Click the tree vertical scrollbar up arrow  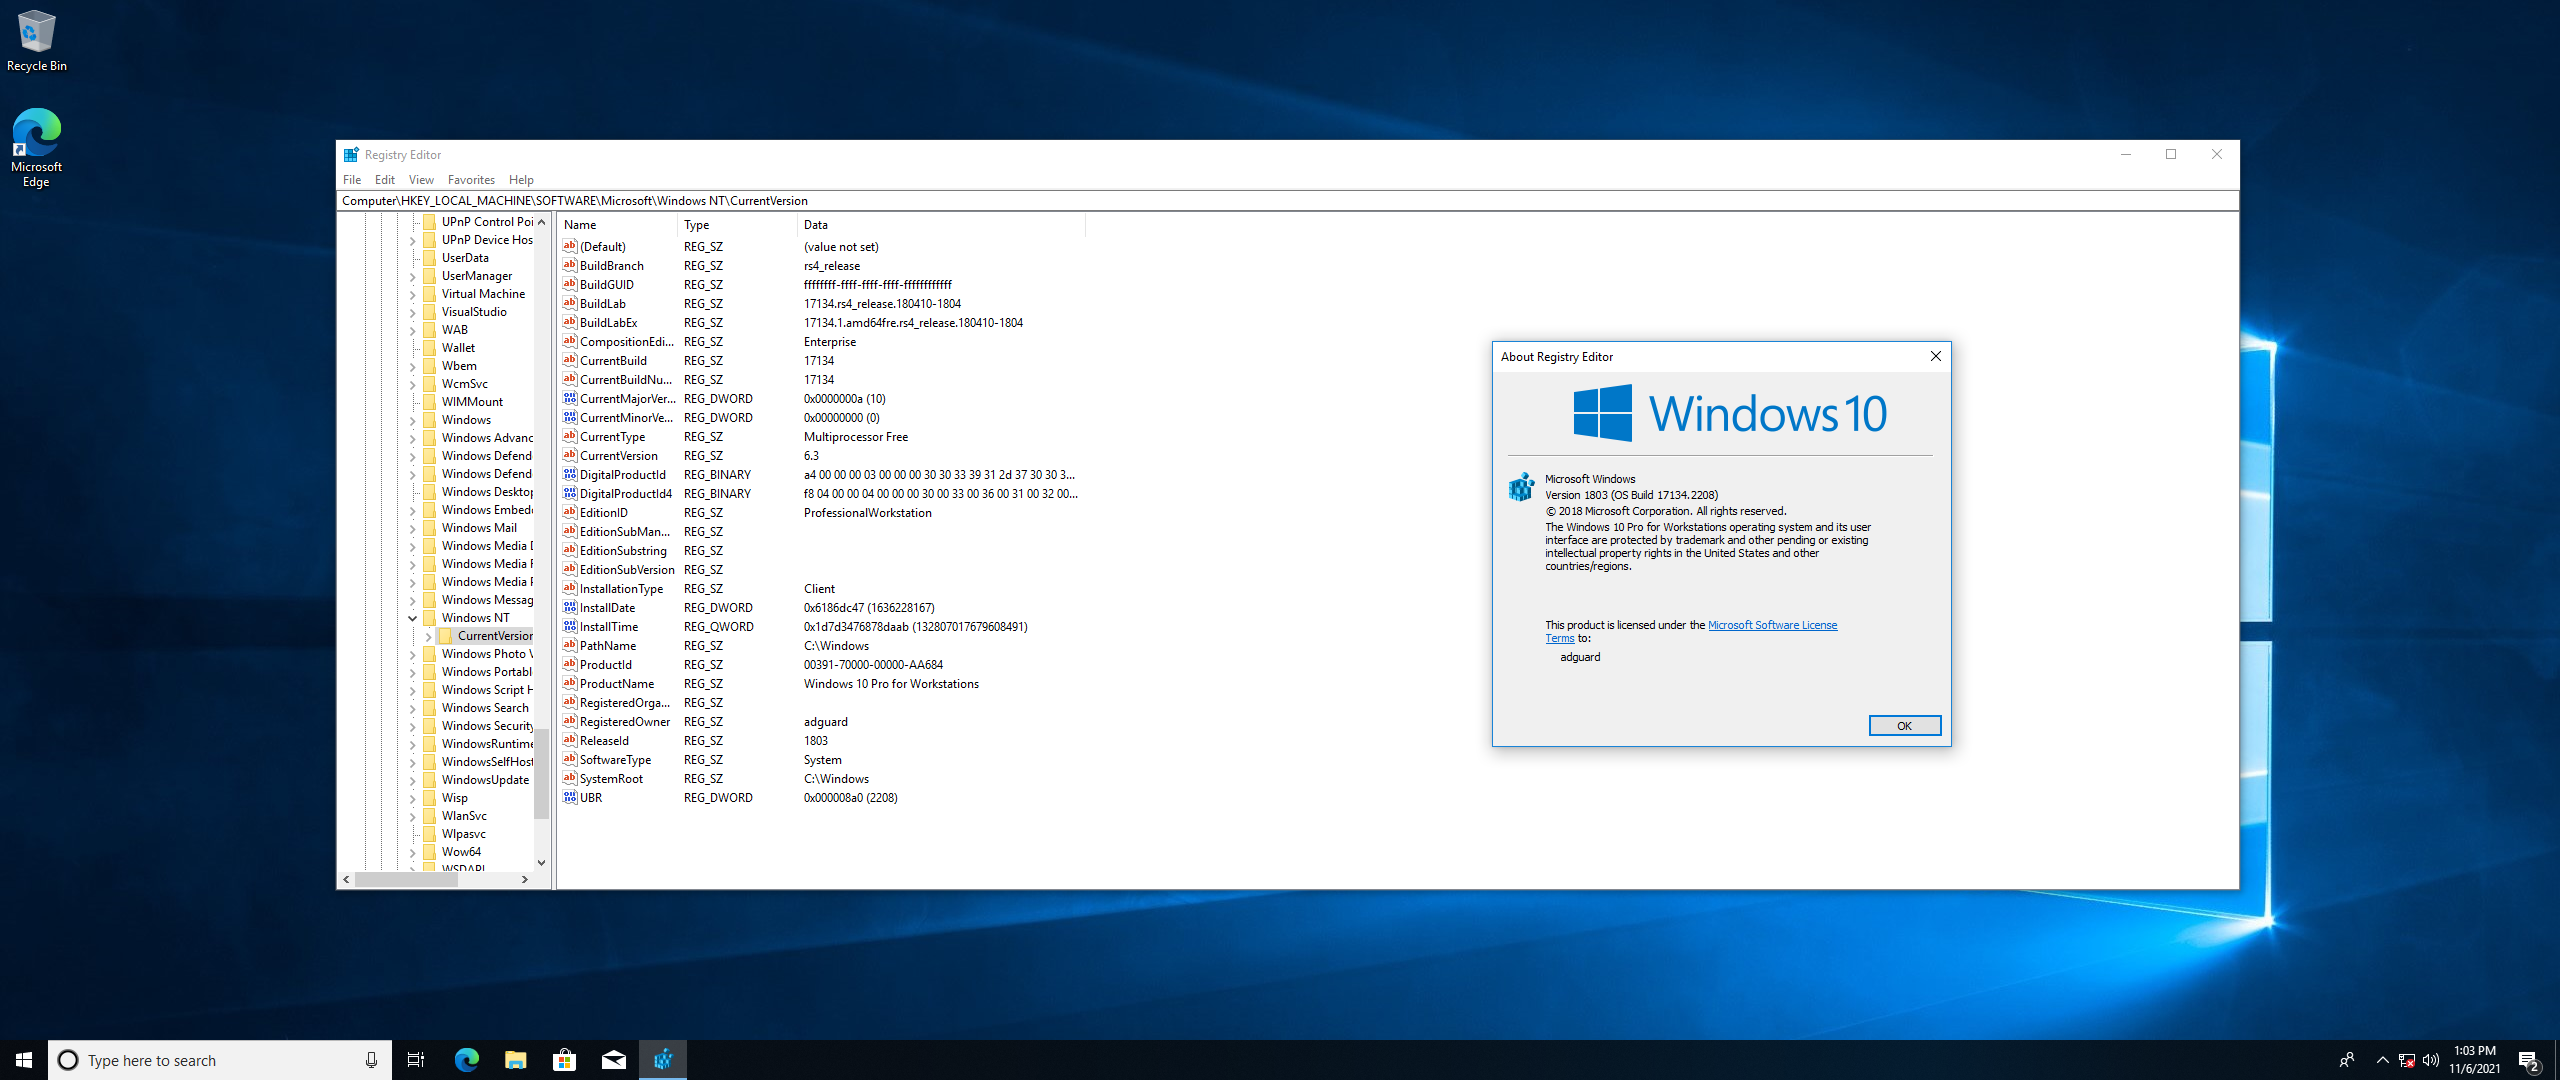click(541, 222)
